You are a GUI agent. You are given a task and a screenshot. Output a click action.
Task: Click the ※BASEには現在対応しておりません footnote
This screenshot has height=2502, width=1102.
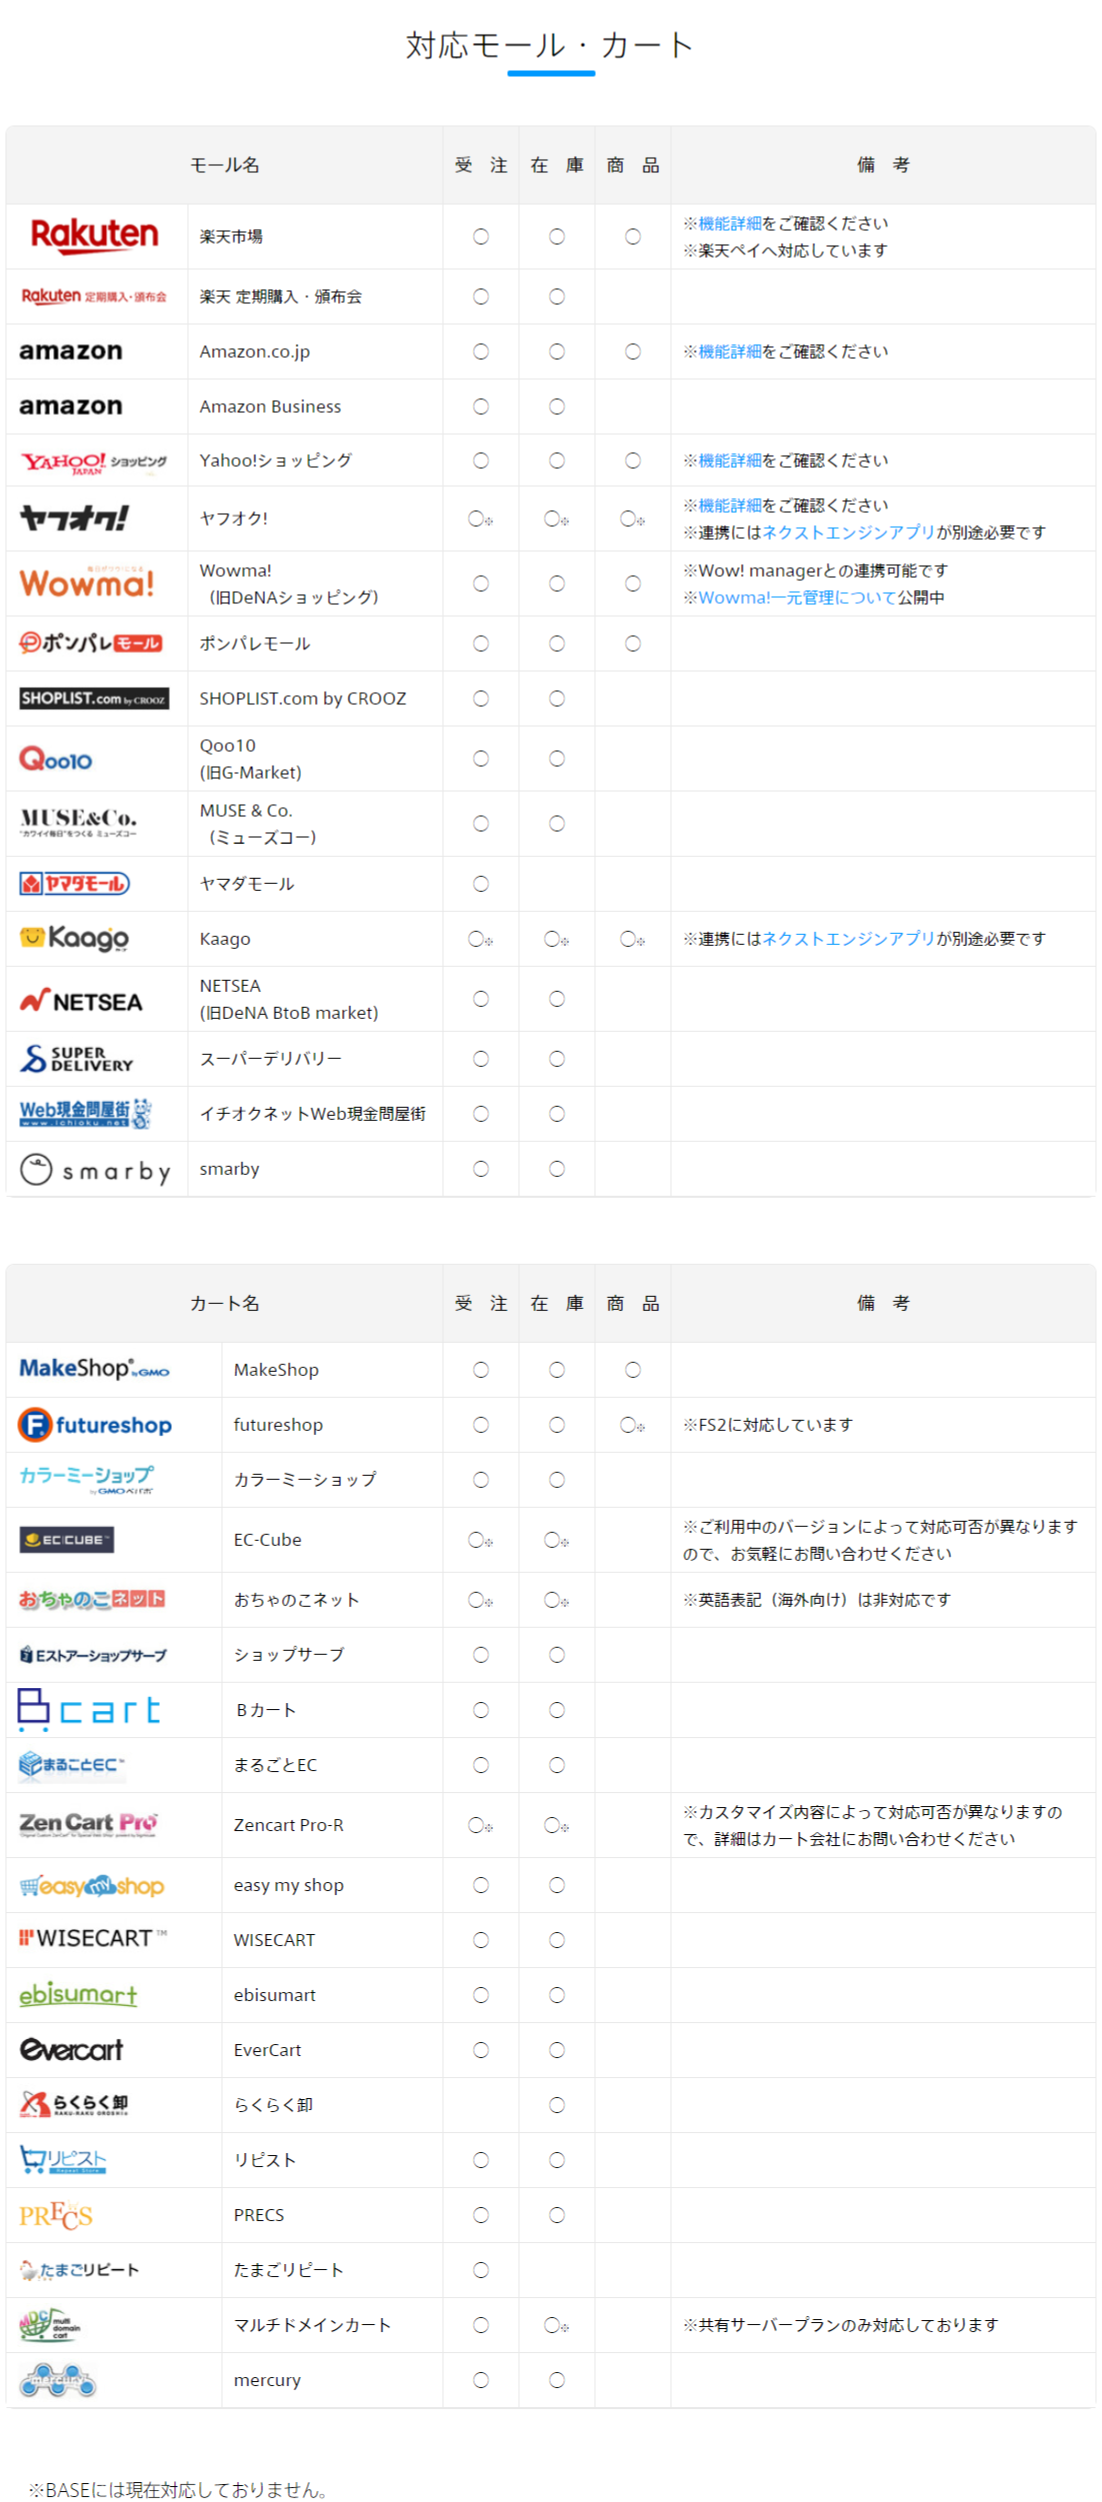179,2490
